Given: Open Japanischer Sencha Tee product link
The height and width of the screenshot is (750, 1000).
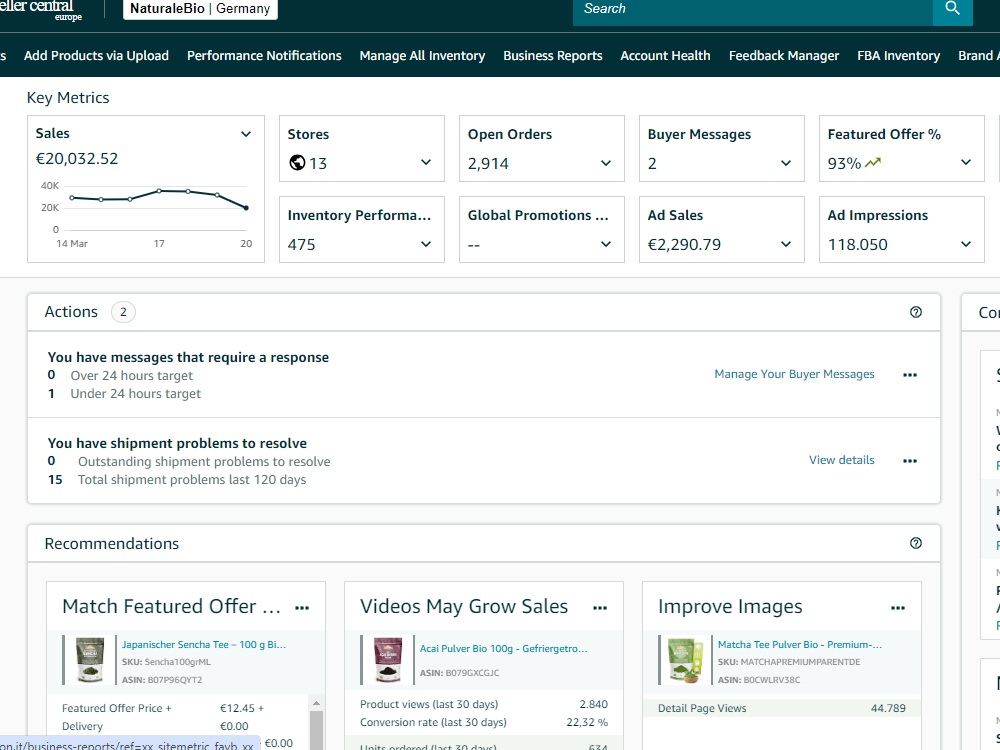Looking at the screenshot, I should click(204, 644).
